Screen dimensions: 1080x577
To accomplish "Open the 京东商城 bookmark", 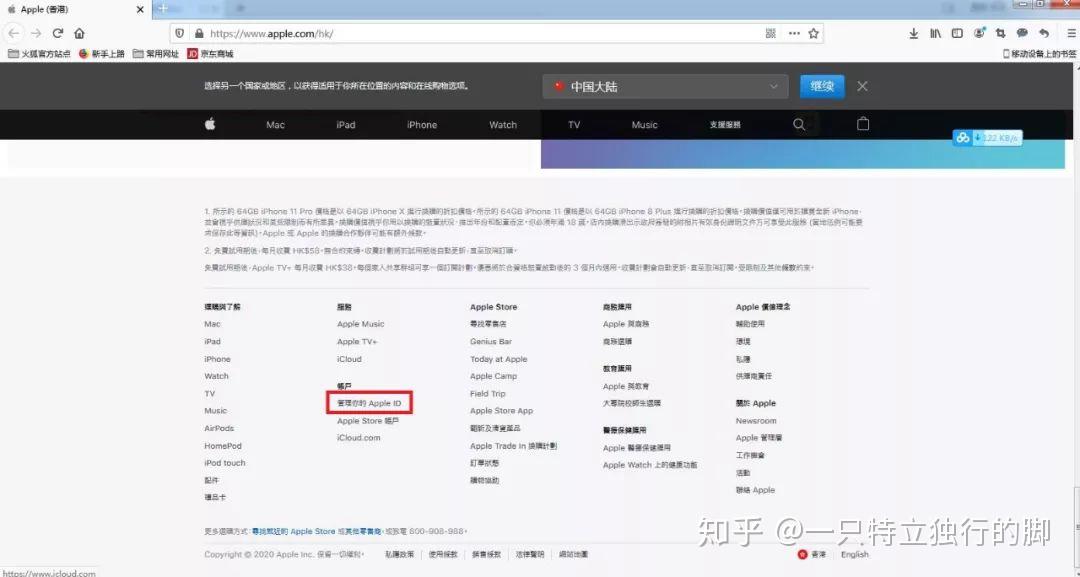I will pos(211,54).
